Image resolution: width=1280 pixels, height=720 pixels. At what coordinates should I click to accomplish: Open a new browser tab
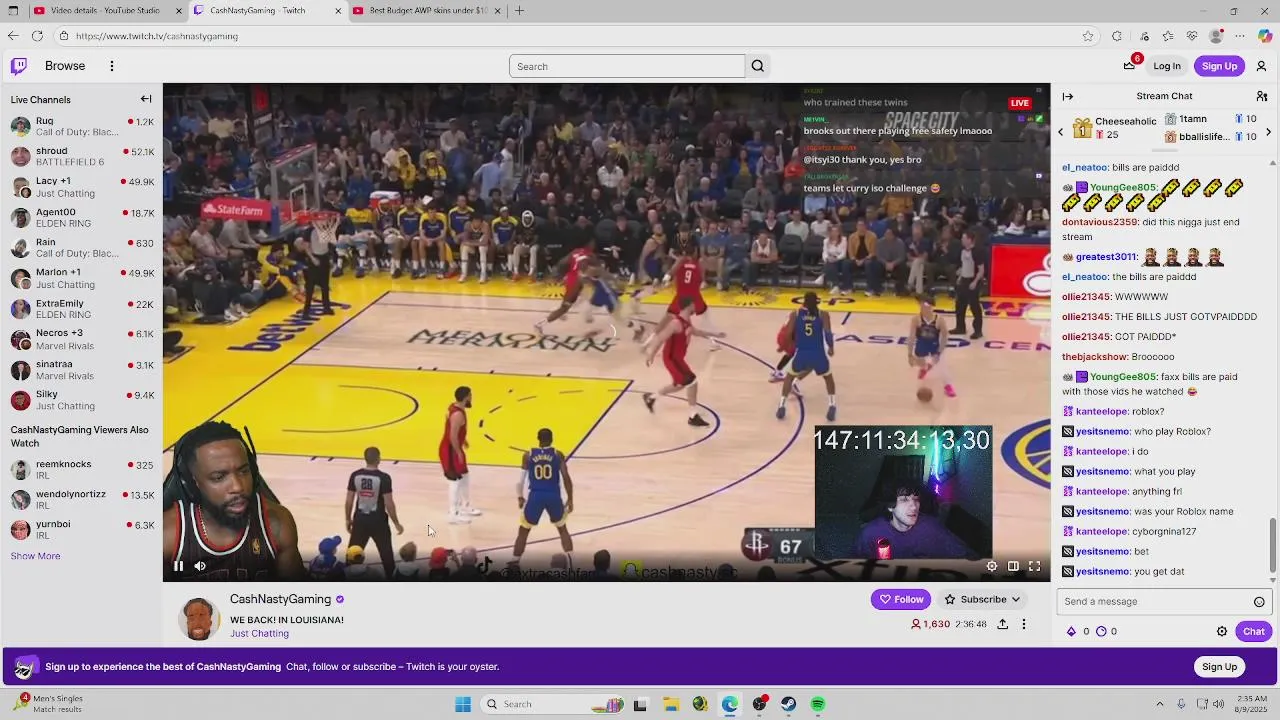(x=519, y=11)
